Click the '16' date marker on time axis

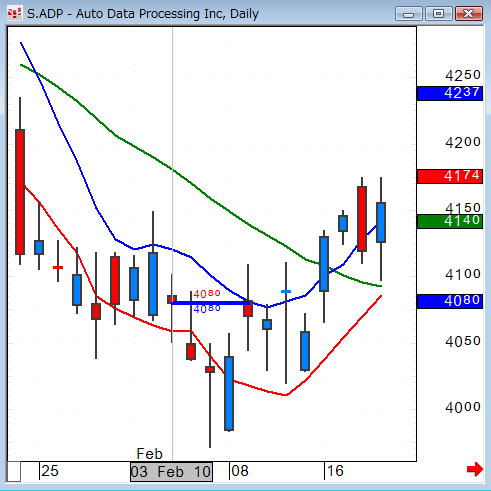coord(335,471)
